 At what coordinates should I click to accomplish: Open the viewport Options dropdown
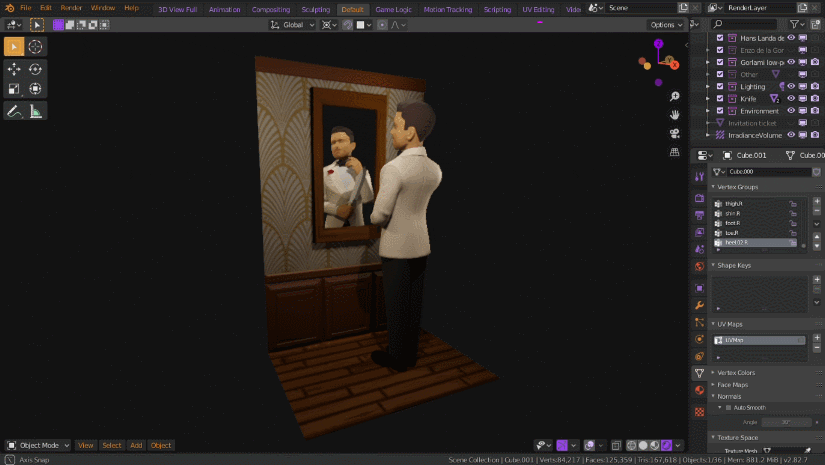[x=666, y=25]
